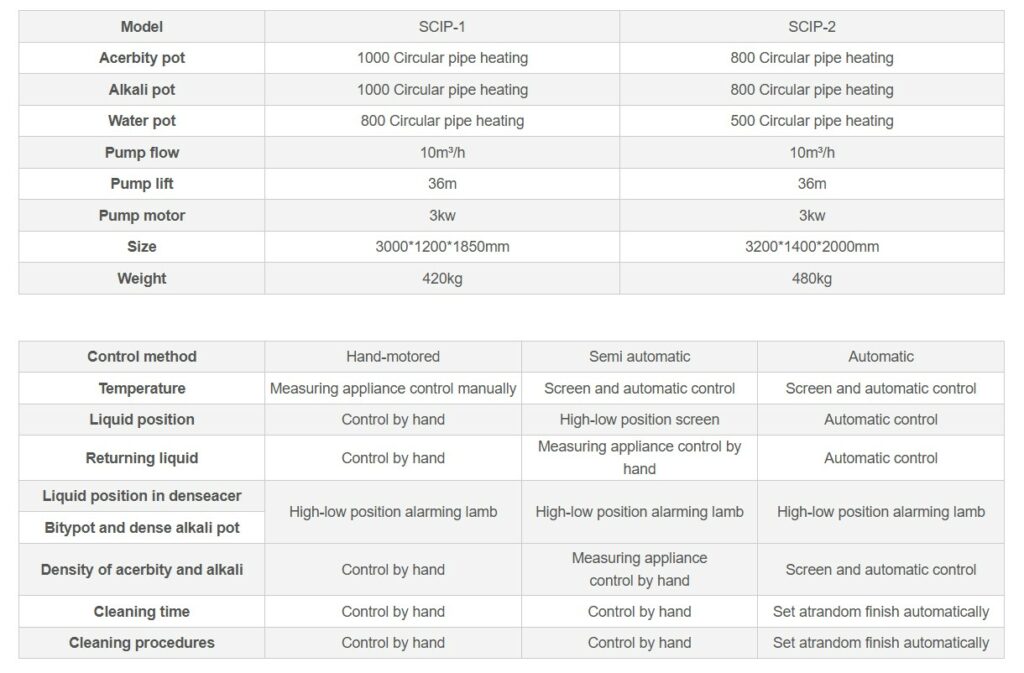Select the 3000*1200*1850mm size cell

442,247
